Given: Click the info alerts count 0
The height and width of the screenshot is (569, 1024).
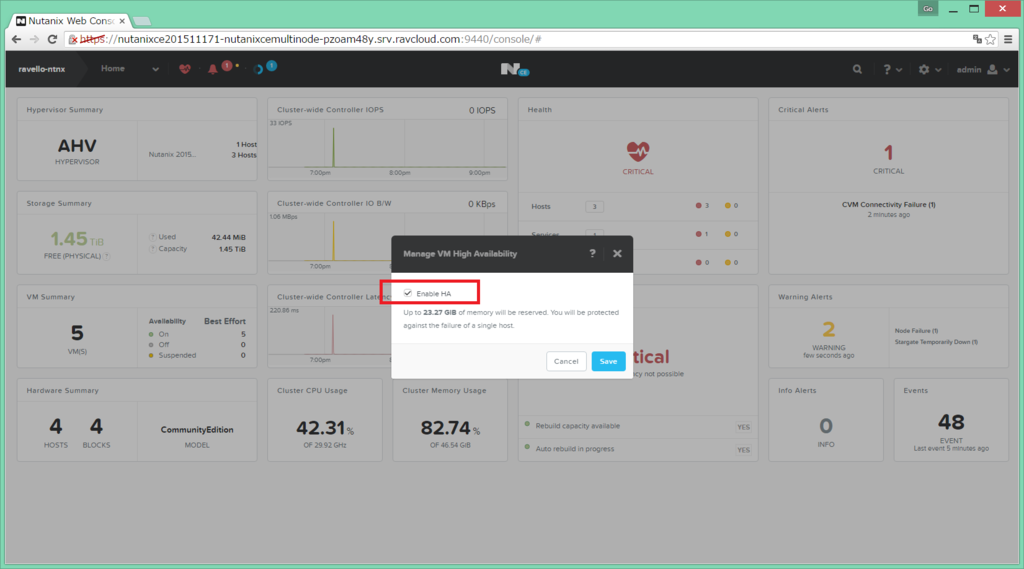Looking at the screenshot, I should coord(825,426).
